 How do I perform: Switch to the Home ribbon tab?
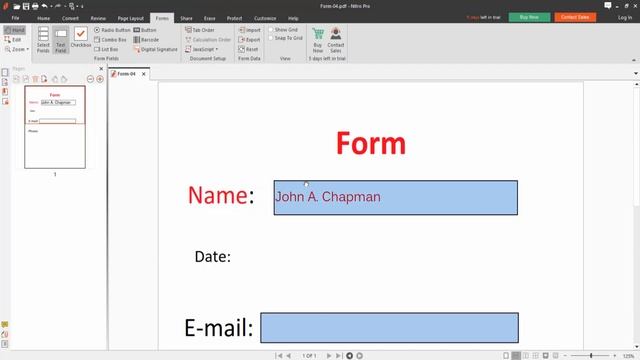point(43,18)
